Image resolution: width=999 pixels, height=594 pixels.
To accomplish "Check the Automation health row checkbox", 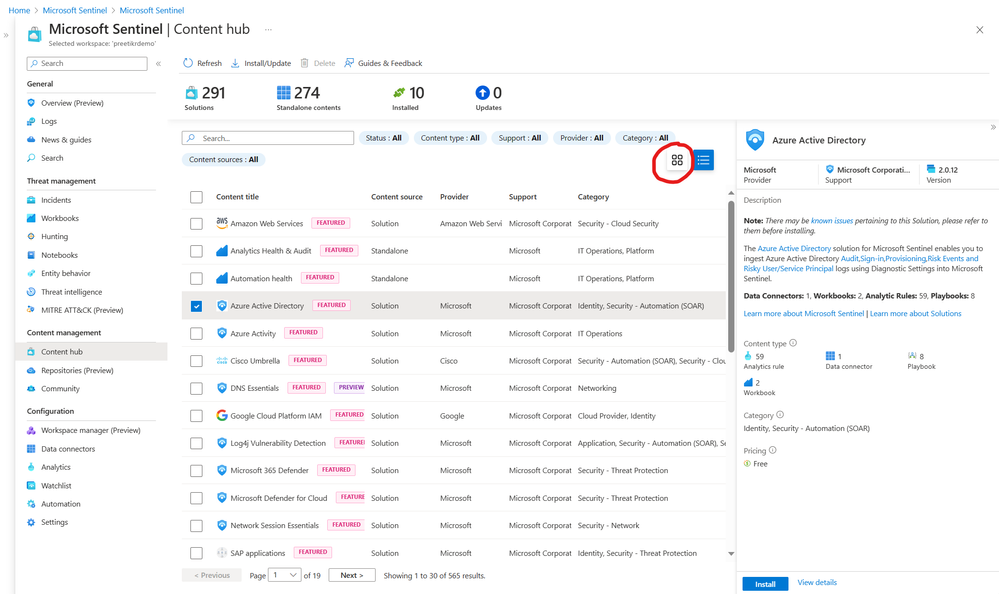I will tap(196, 279).
